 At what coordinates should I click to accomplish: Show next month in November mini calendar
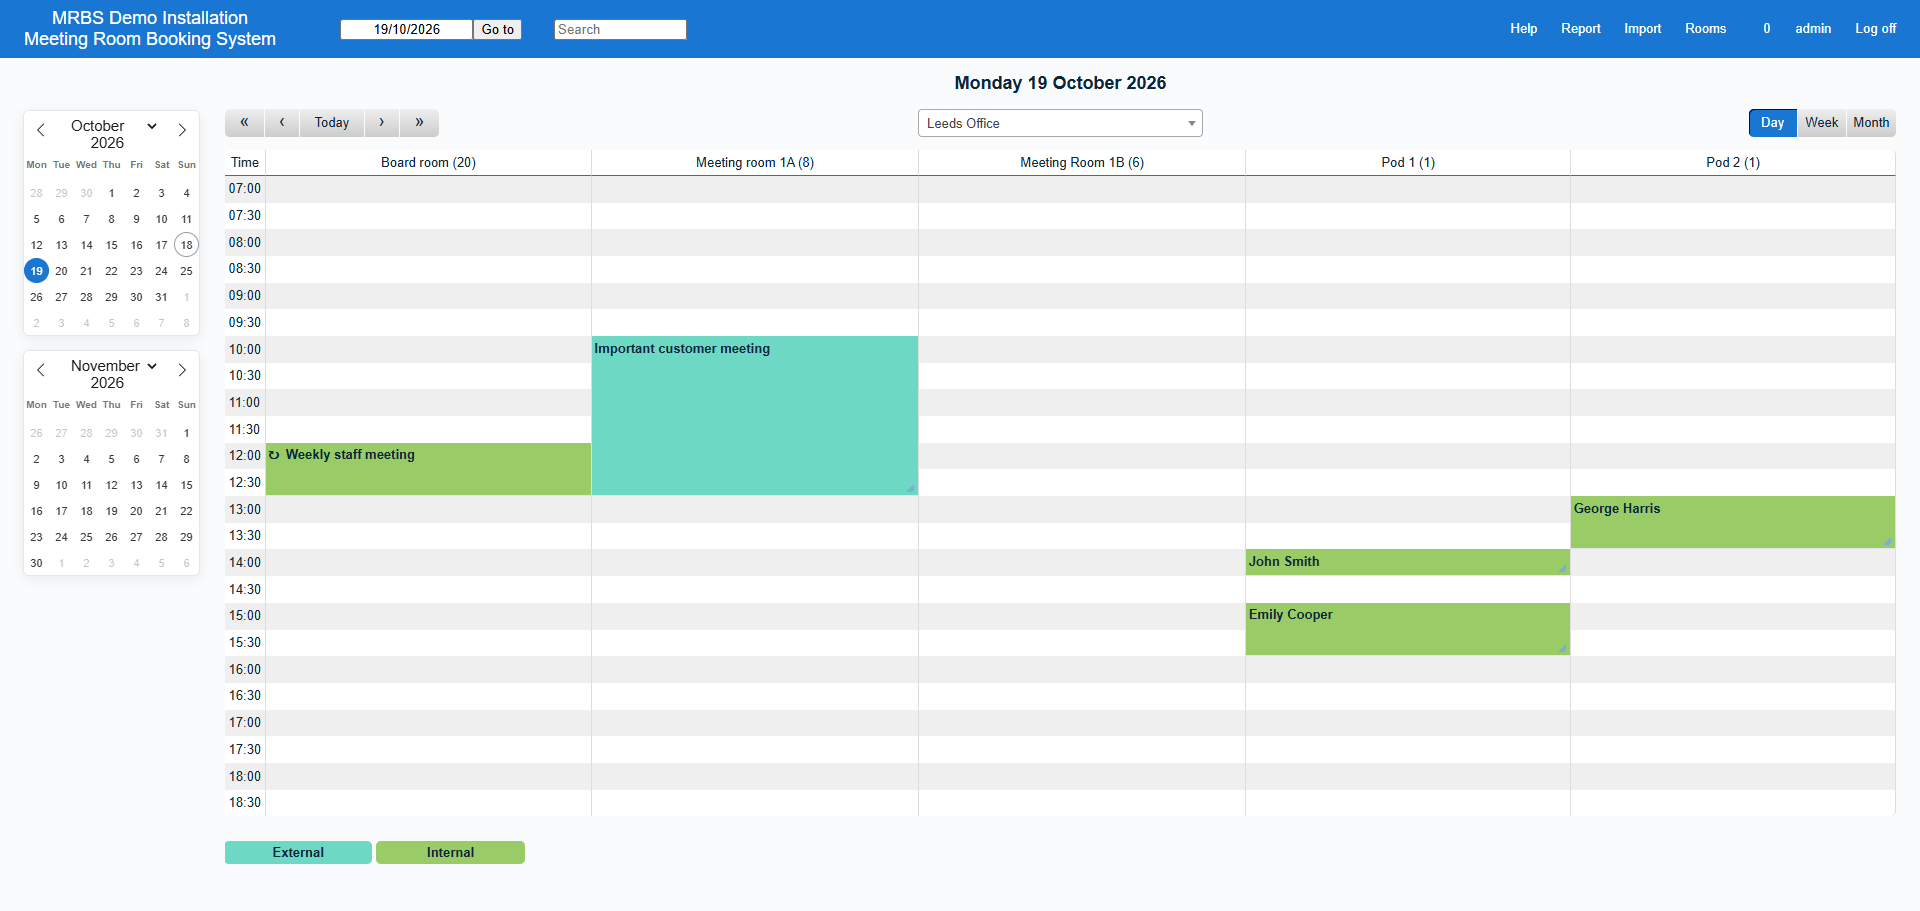(182, 370)
